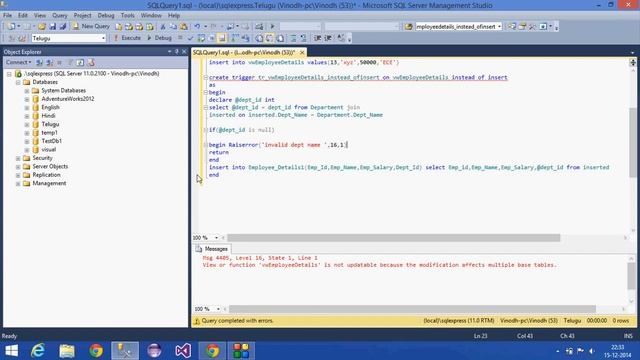Click the Parse checkmark icon
This screenshot has width=640, height=360.
190,38
